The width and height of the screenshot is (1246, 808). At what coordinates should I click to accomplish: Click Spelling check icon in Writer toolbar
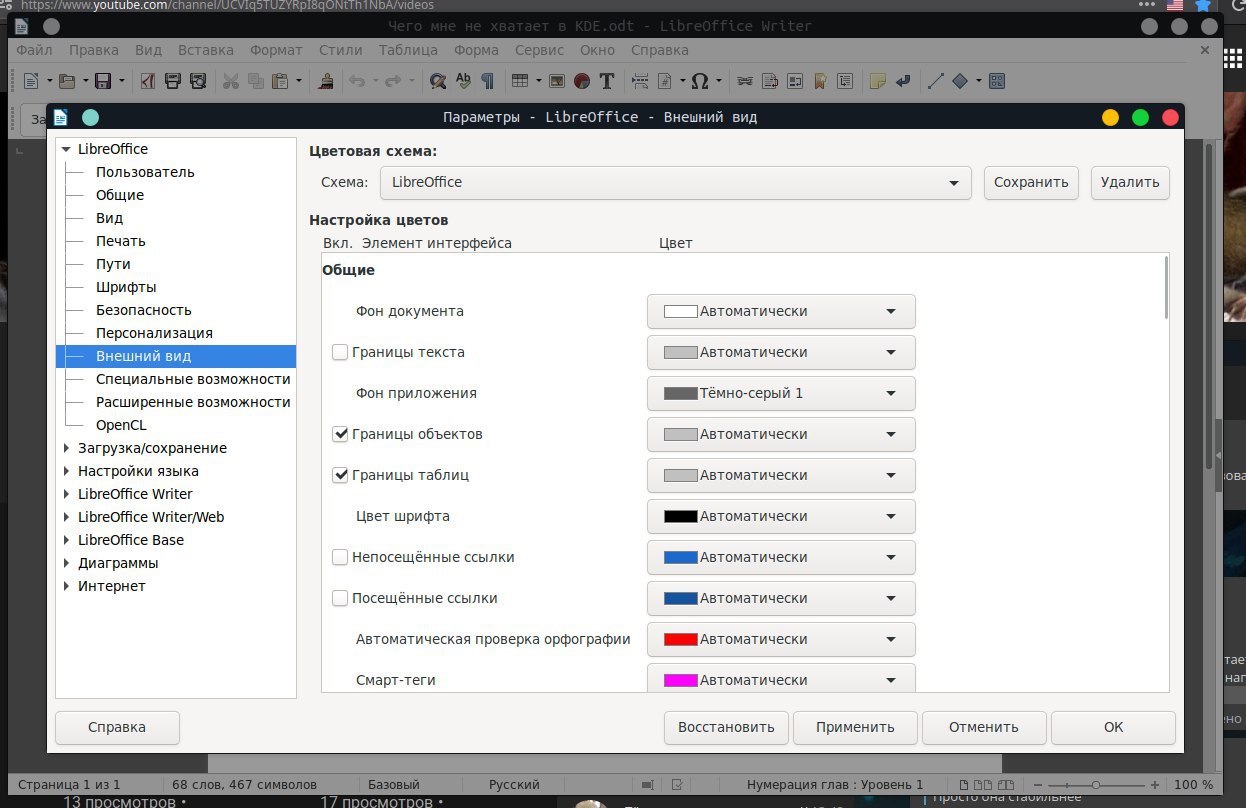point(463,81)
